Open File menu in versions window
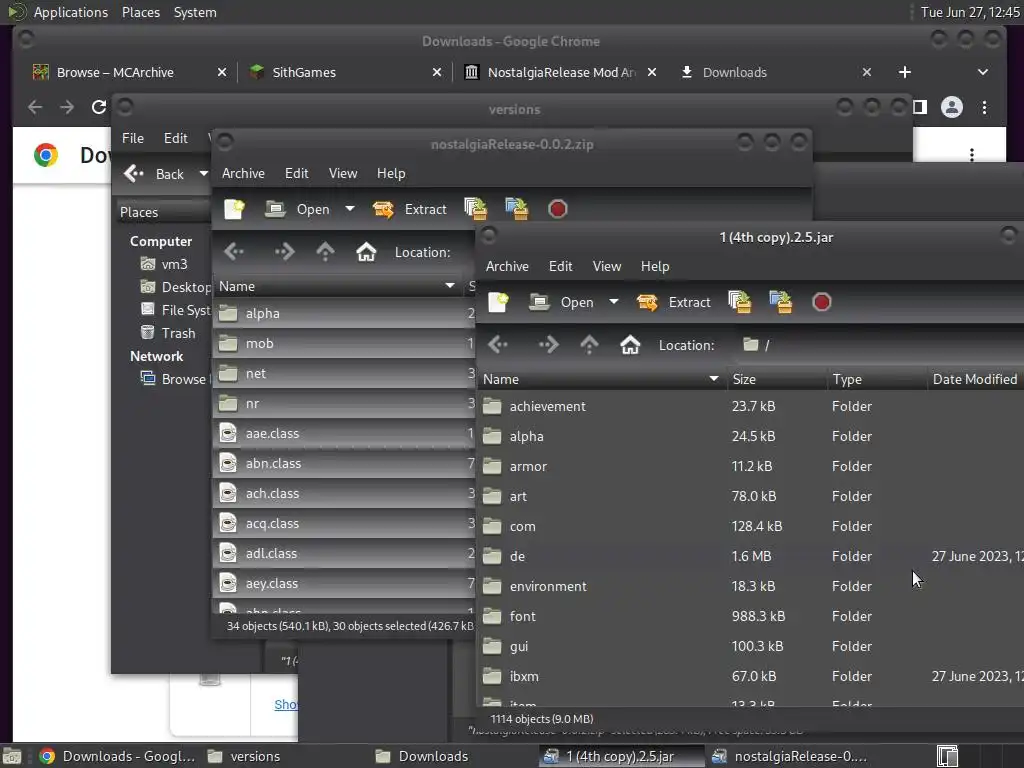 click(x=133, y=138)
